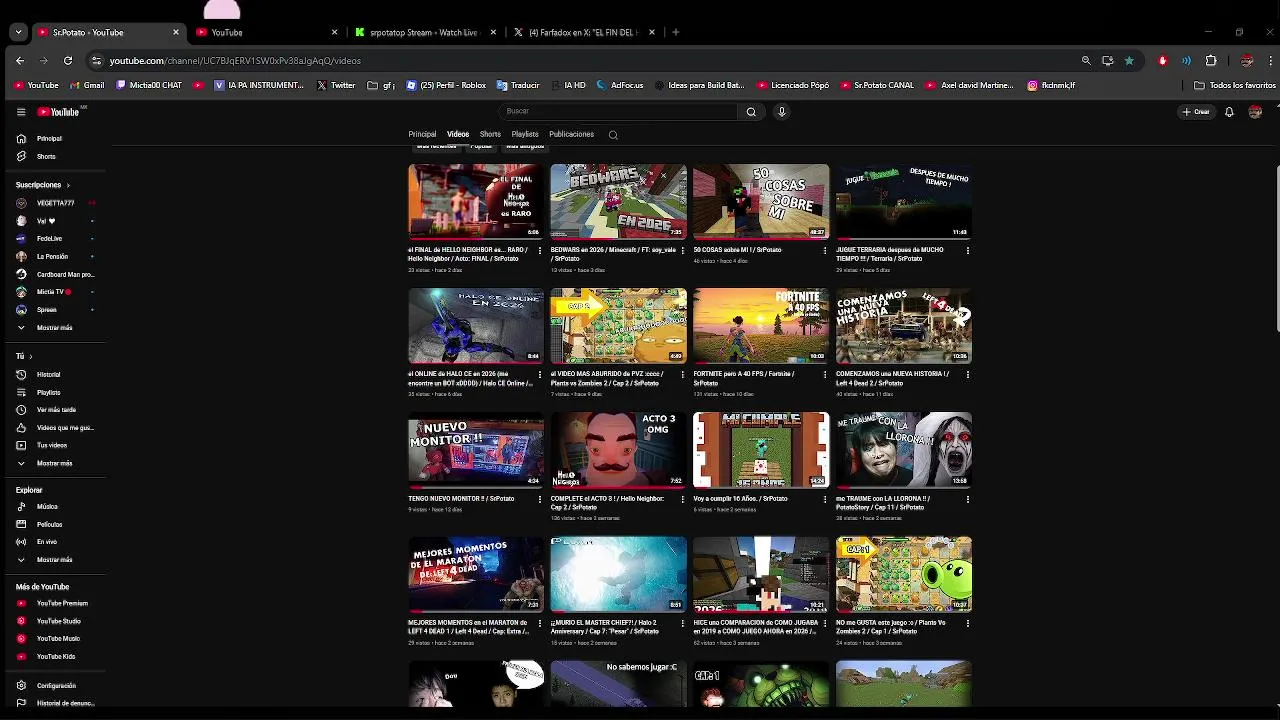The image size is (1280, 720).
Task: Open Gmail bookmark in bookmarks bar
Action: (x=87, y=86)
